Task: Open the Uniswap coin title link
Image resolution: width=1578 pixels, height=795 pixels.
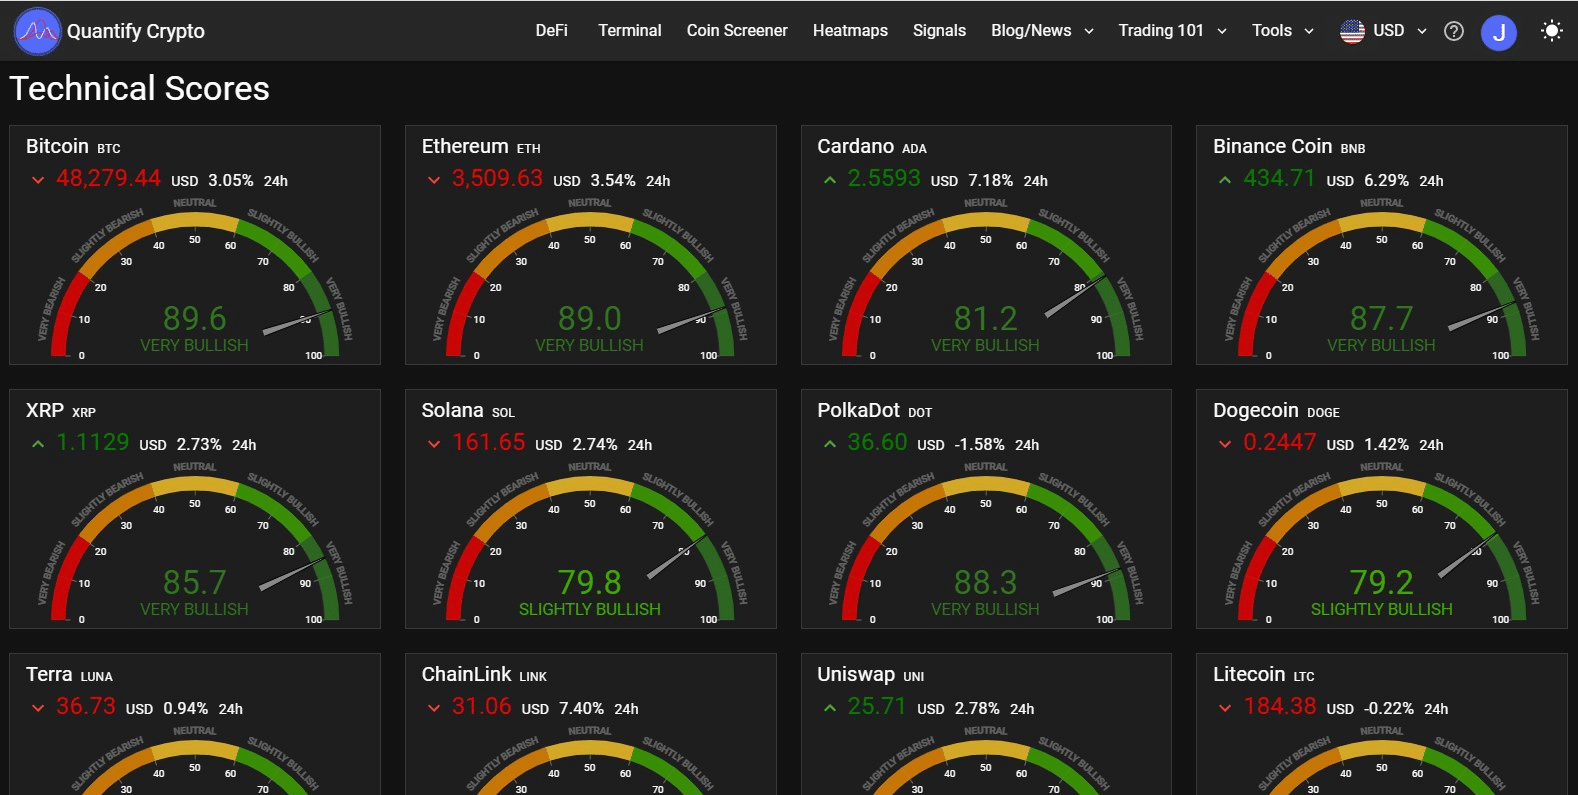Action: [870, 675]
